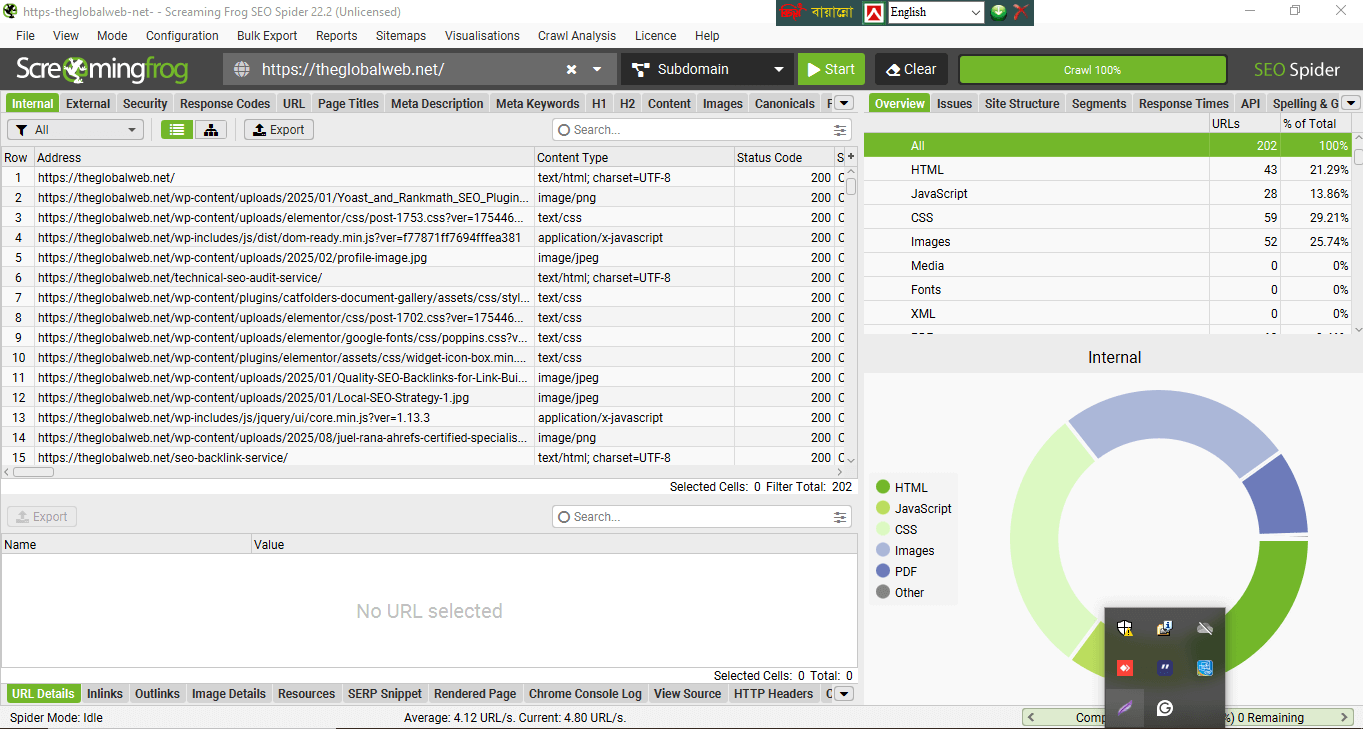This screenshot has height=729, width=1363.
Task: Open the All filter dropdown
Action: pyautogui.click(x=76, y=129)
